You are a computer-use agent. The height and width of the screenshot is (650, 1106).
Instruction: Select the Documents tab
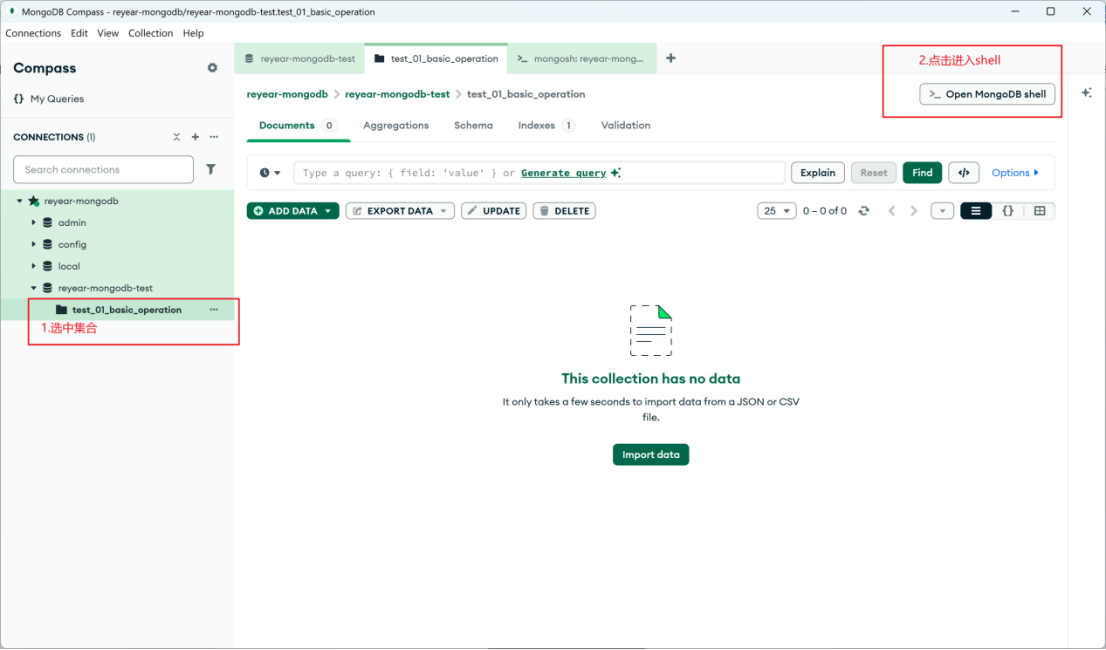coord(298,125)
